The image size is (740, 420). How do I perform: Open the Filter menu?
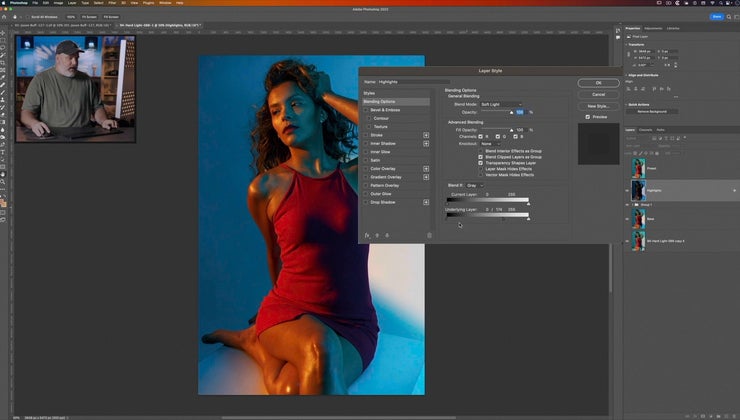(x=112, y=3)
